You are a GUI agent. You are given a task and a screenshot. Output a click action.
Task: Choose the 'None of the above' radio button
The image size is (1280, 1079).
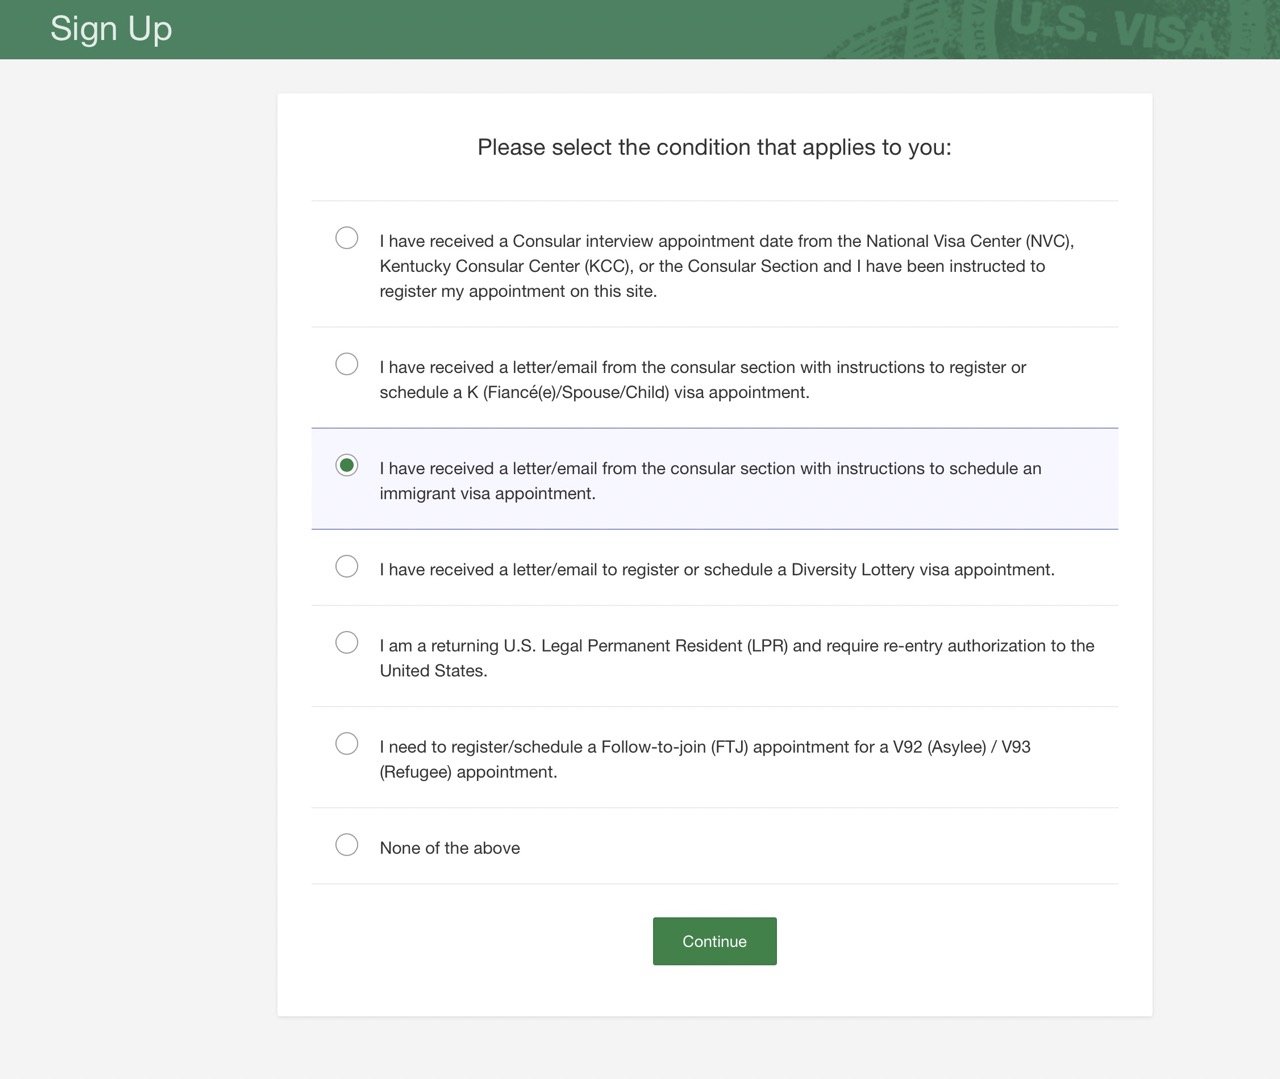coord(346,845)
